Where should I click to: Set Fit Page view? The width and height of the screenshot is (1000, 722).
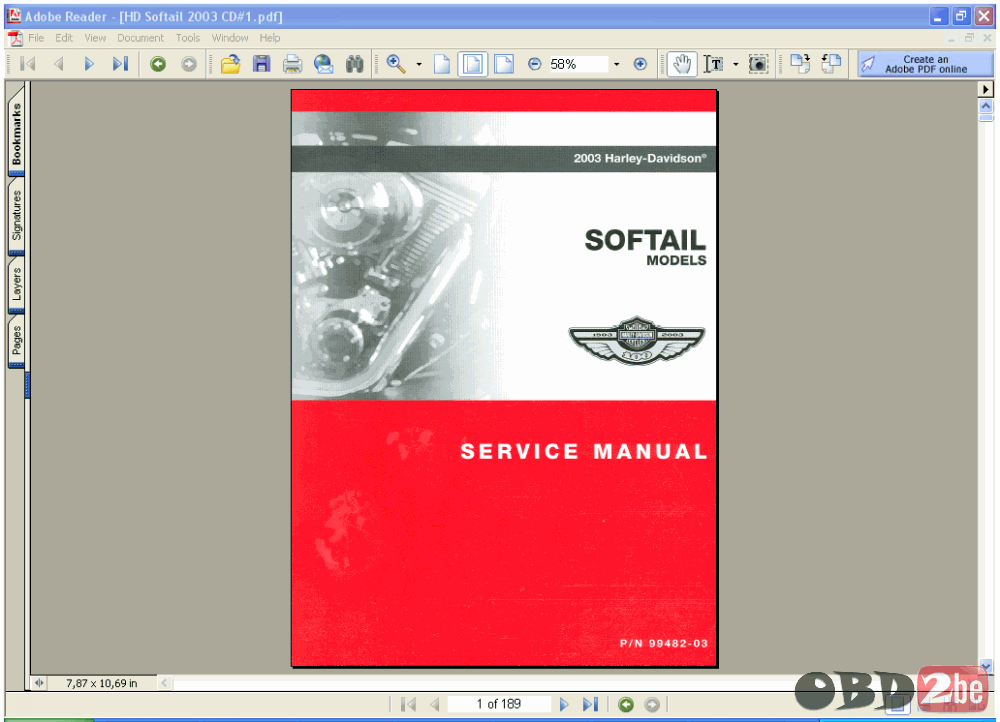pos(473,64)
